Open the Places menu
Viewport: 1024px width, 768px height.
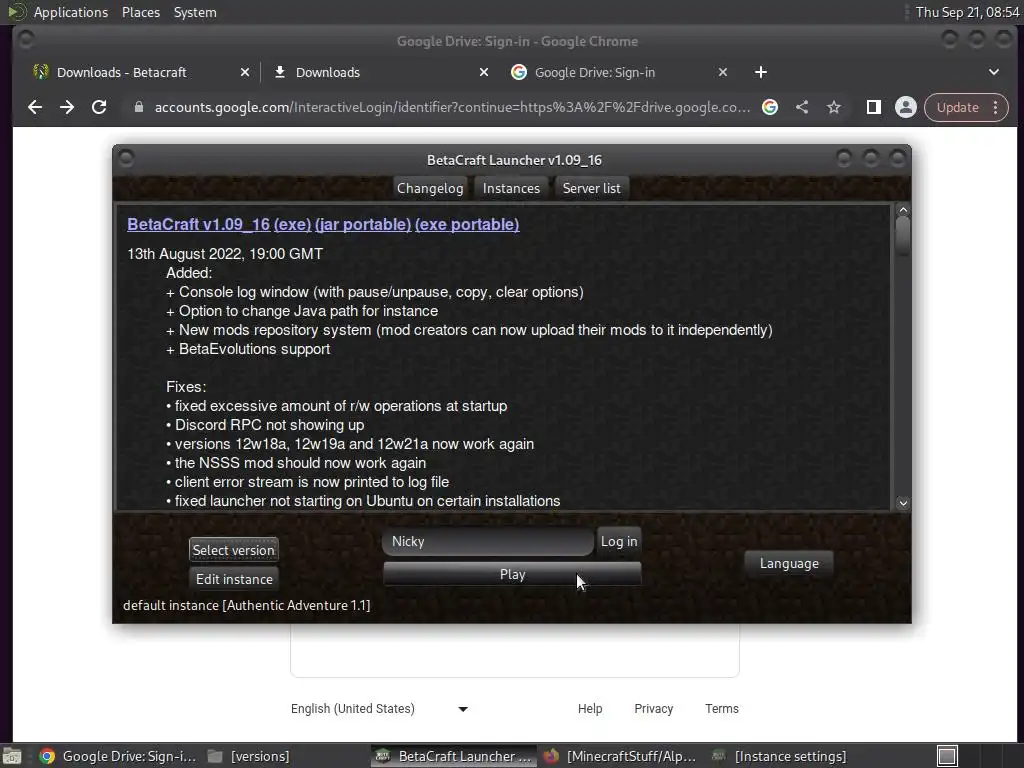140,12
